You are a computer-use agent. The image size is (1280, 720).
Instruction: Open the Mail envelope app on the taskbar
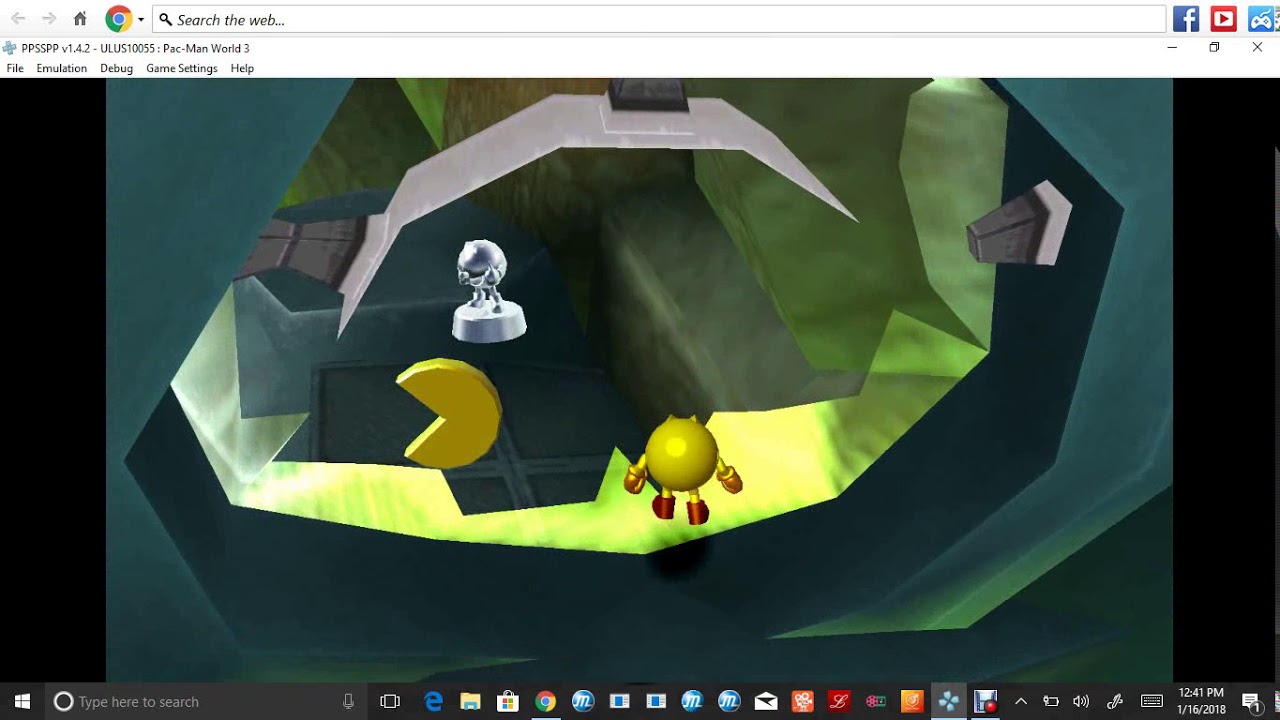click(x=766, y=701)
